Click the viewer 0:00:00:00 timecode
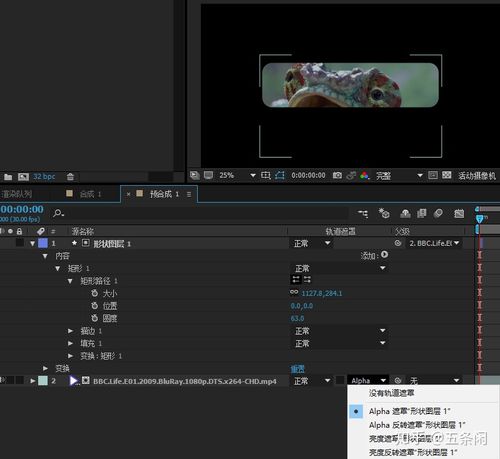 (308, 175)
